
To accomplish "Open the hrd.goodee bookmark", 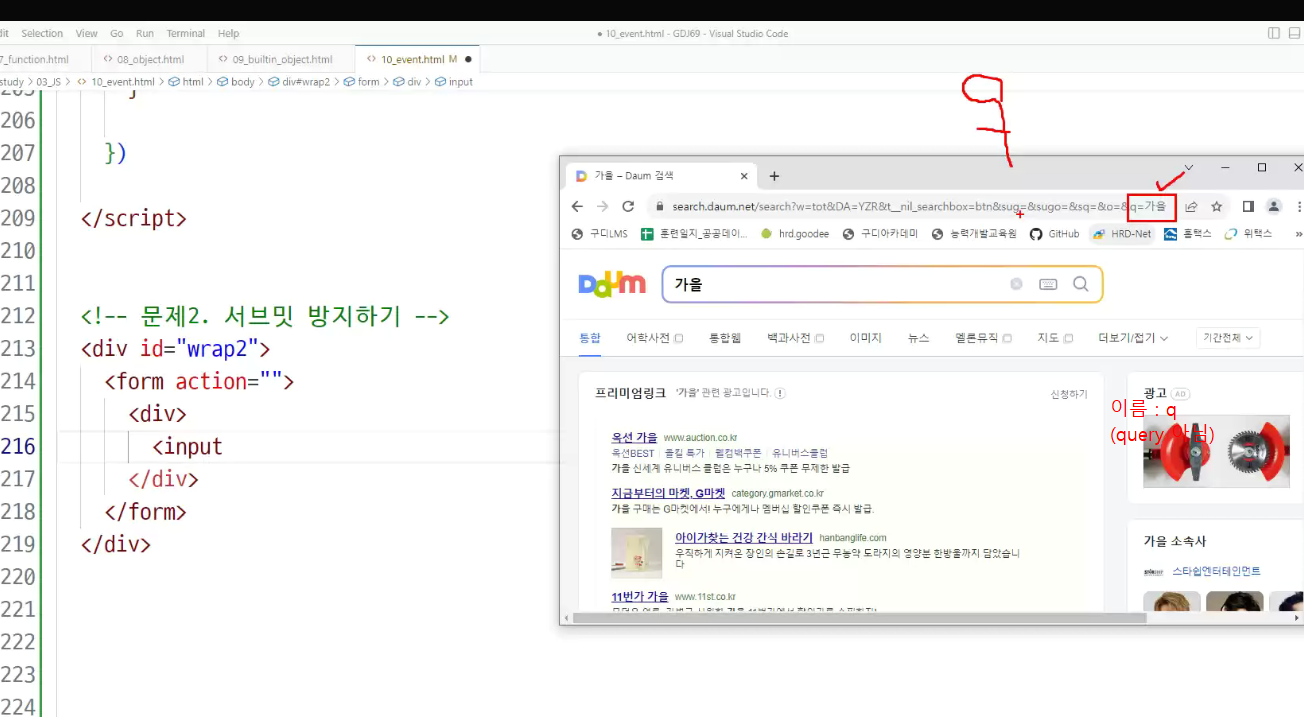I will [x=795, y=234].
